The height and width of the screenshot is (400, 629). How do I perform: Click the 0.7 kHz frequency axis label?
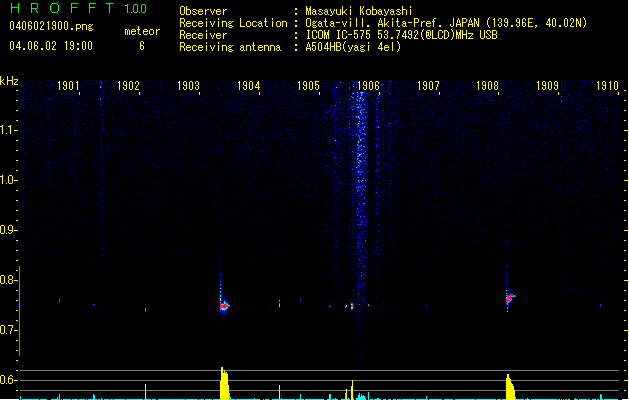point(8,330)
